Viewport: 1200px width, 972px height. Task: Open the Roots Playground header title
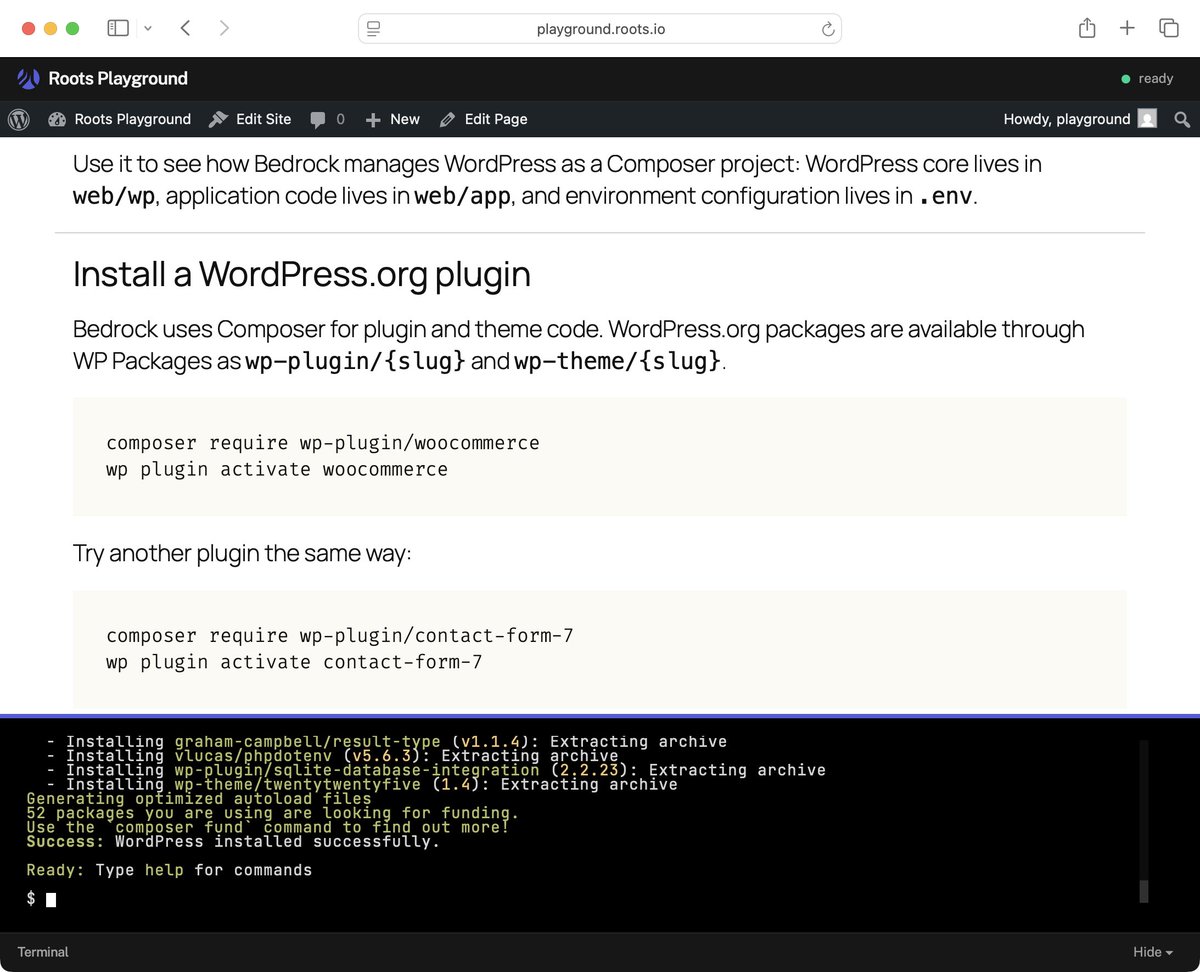118,78
